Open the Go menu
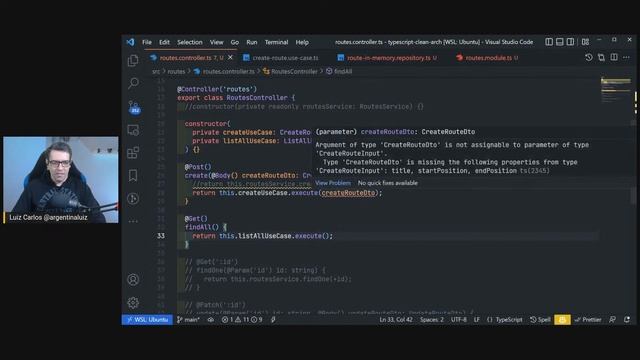The height and width of the screenshot is (360, 640). [x=235, y=42]
